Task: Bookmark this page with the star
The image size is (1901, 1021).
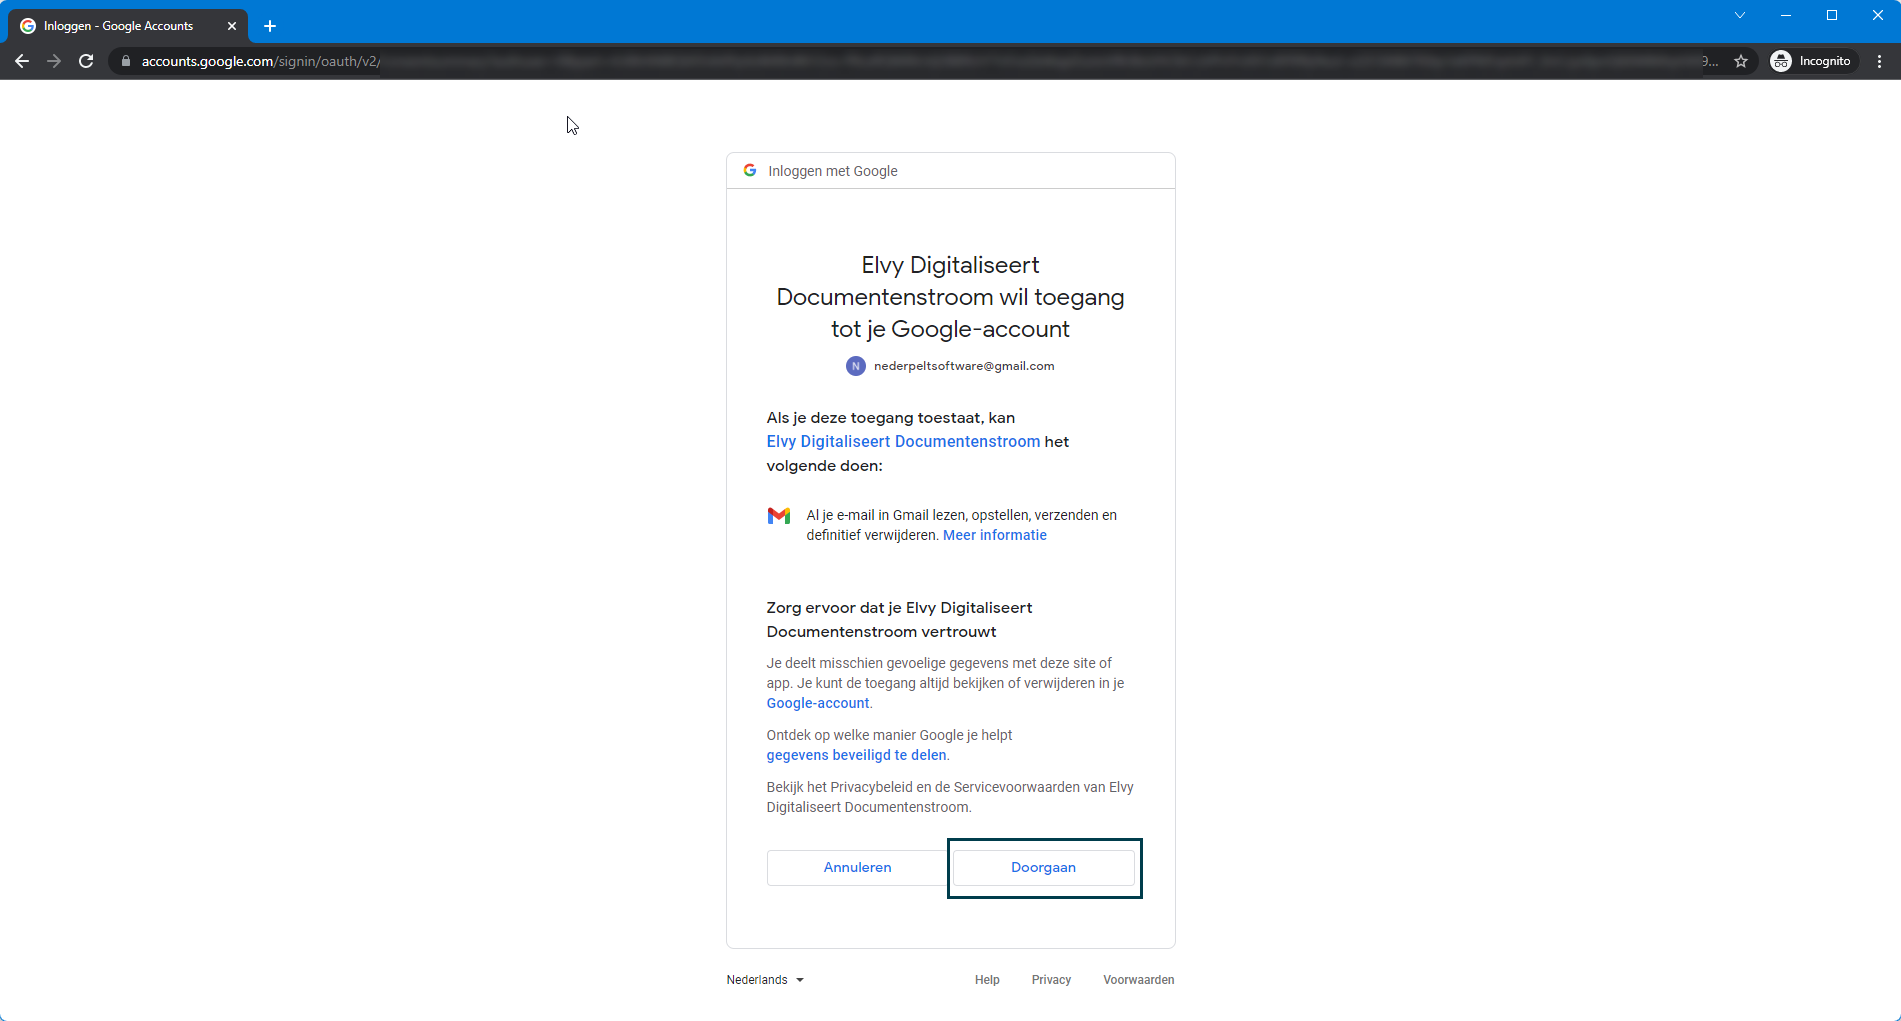Action: pyautogui.click(x=1741, y=61)
